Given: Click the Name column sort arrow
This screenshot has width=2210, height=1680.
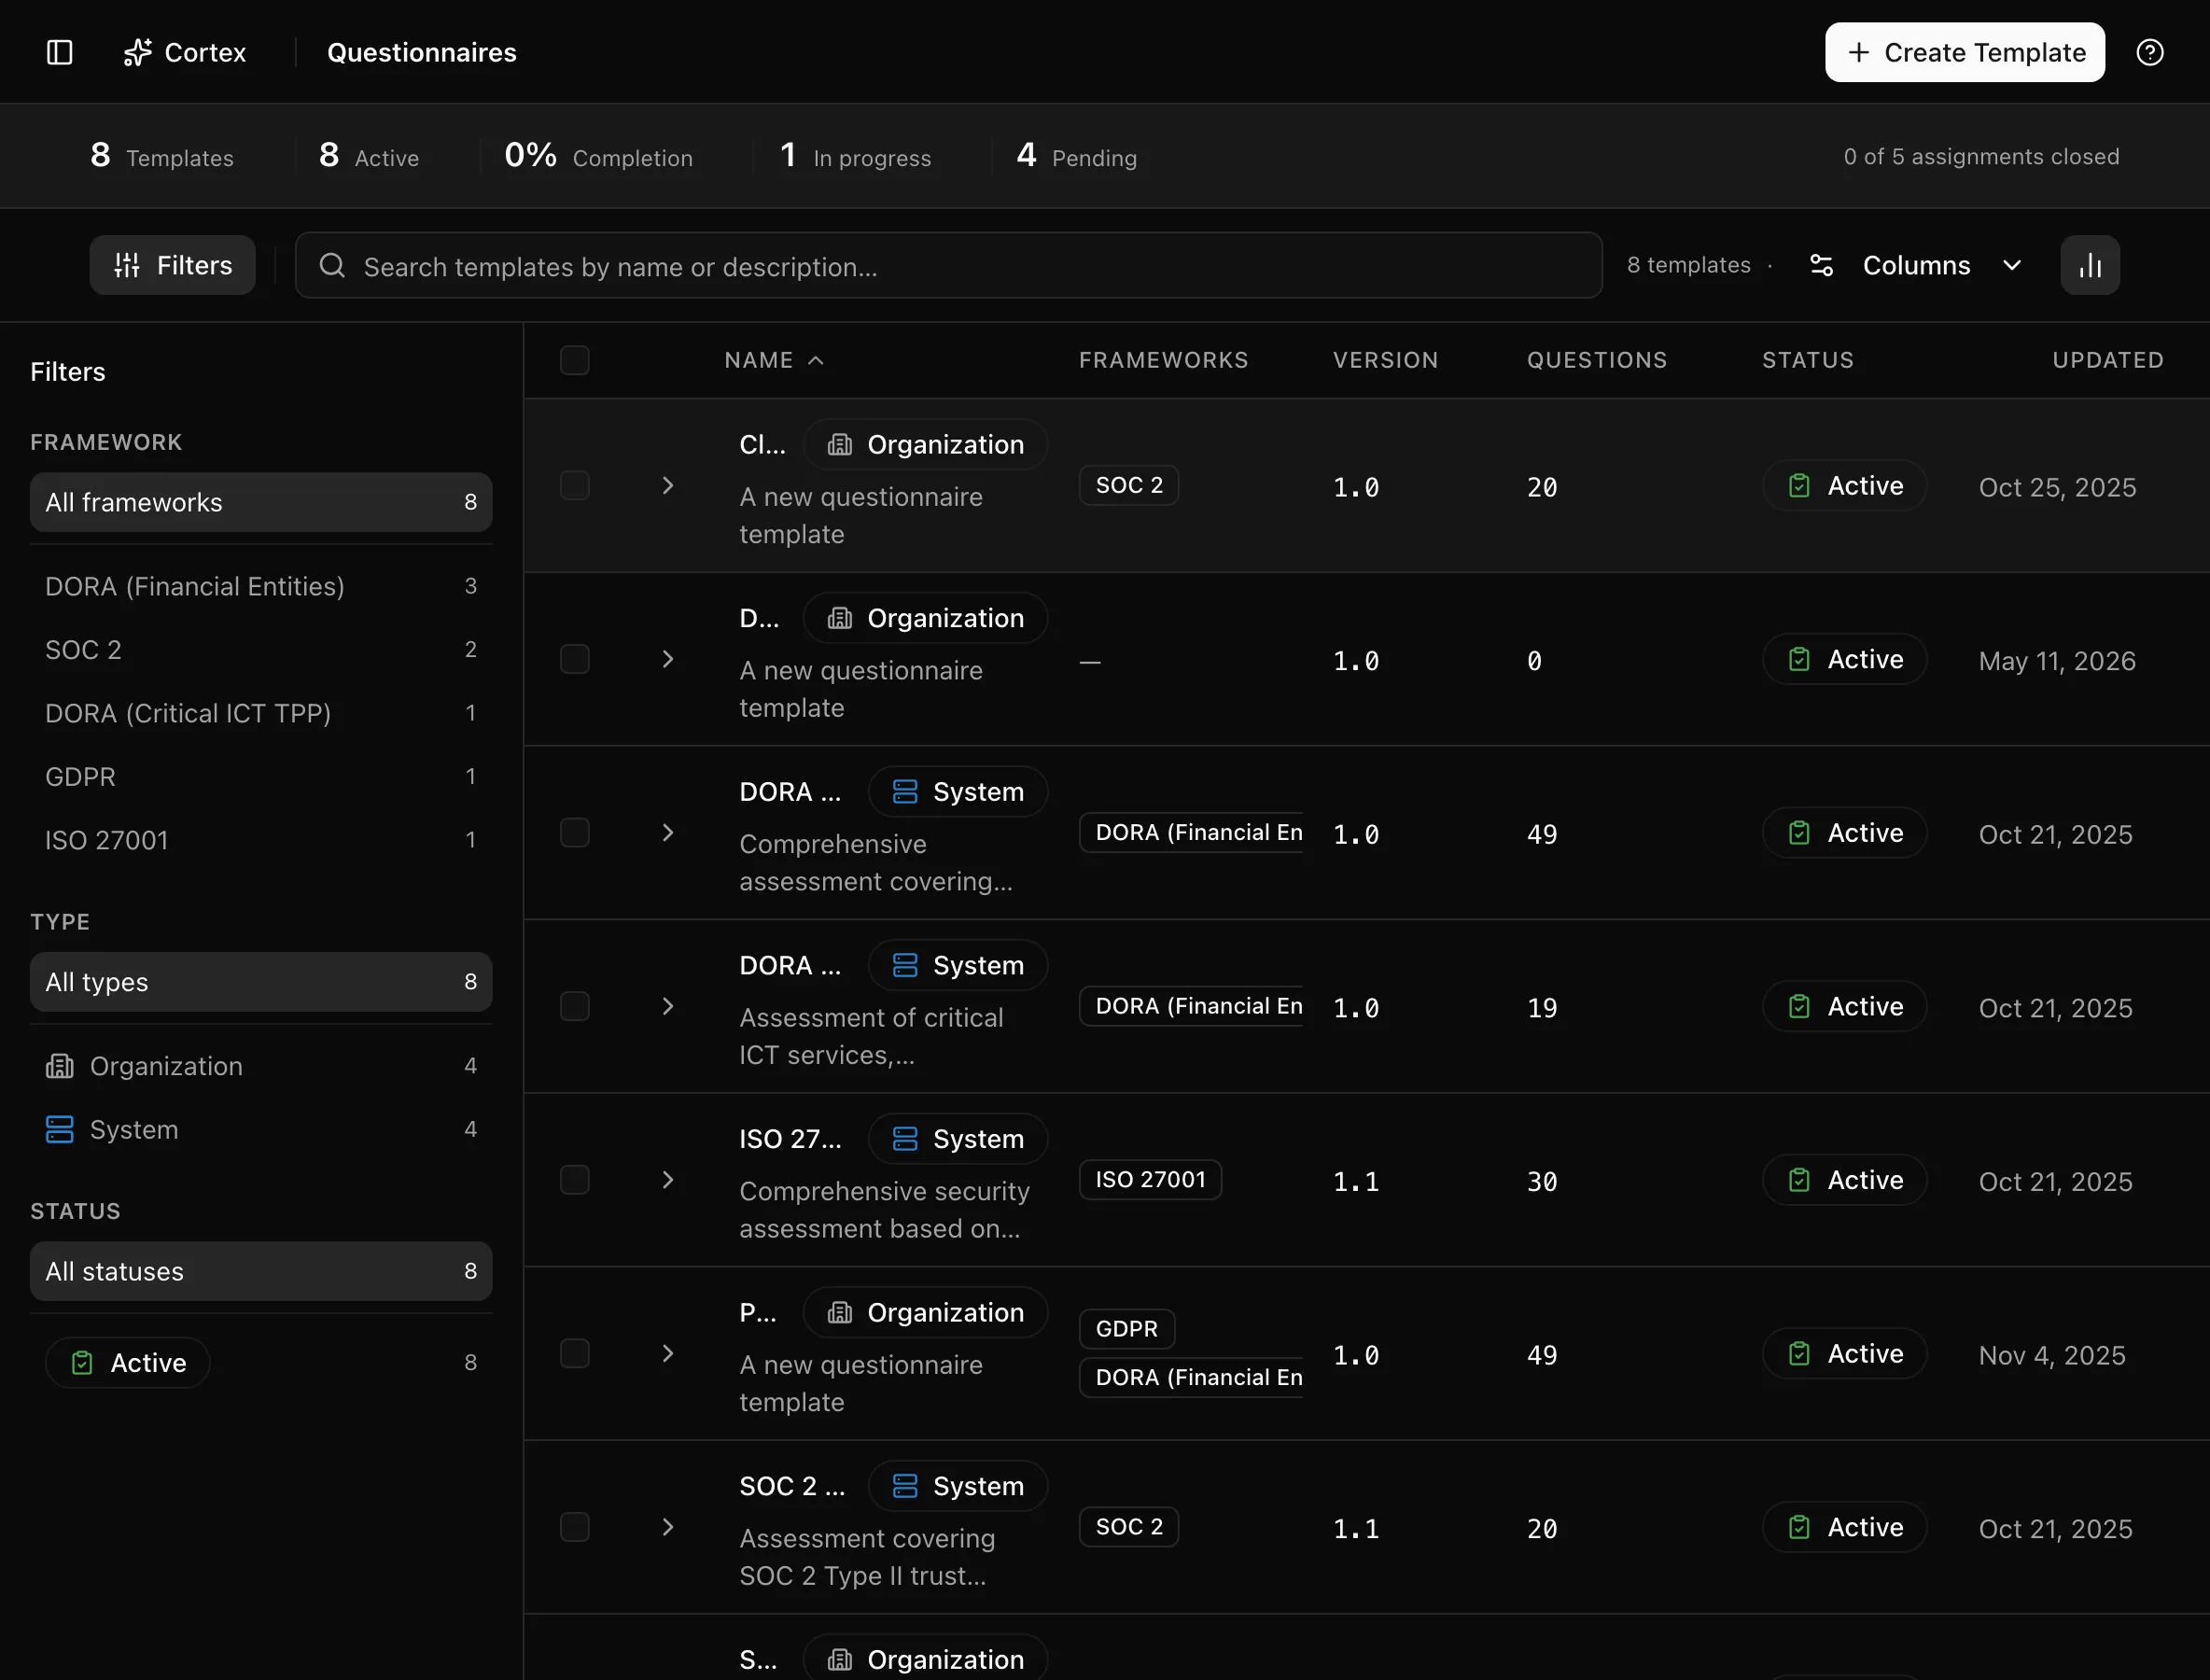Looking at the screenshot, I should point(816,360).
